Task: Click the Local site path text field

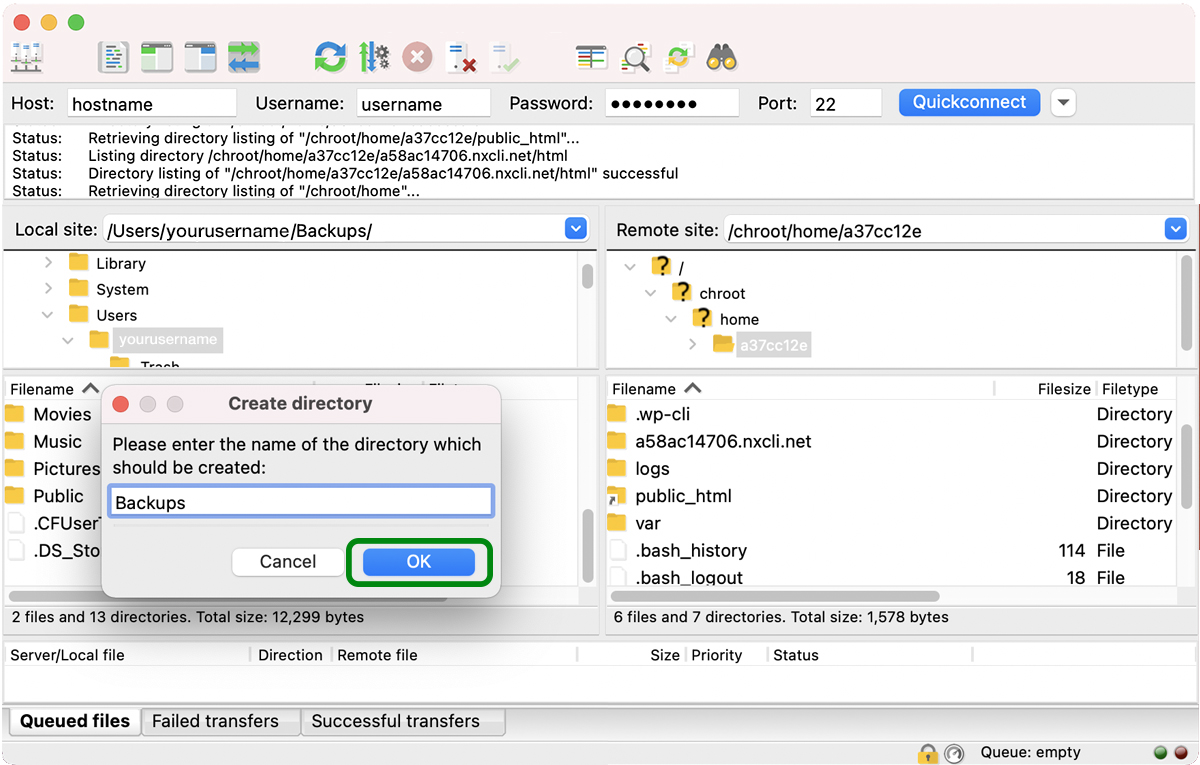Action: 333,230
